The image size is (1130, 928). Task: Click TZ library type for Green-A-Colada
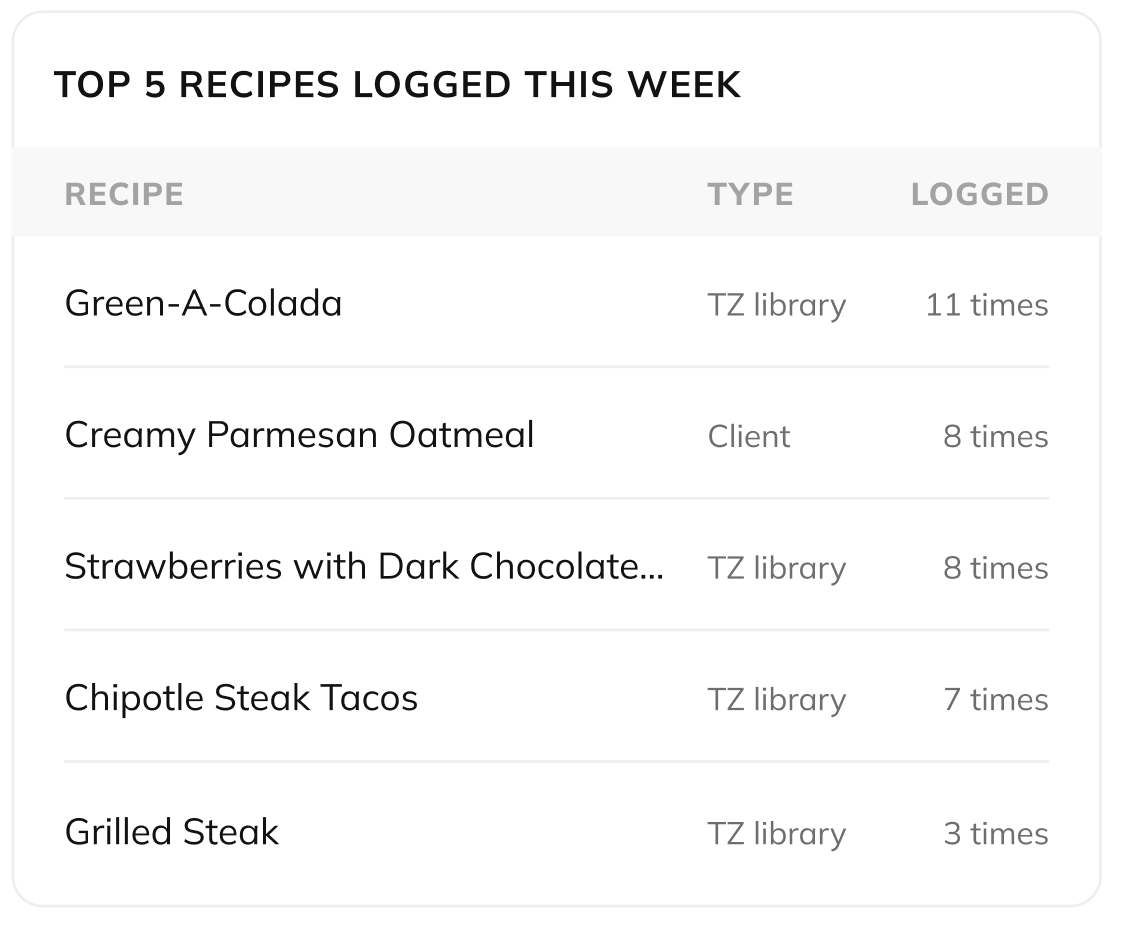tap(777, 305)
